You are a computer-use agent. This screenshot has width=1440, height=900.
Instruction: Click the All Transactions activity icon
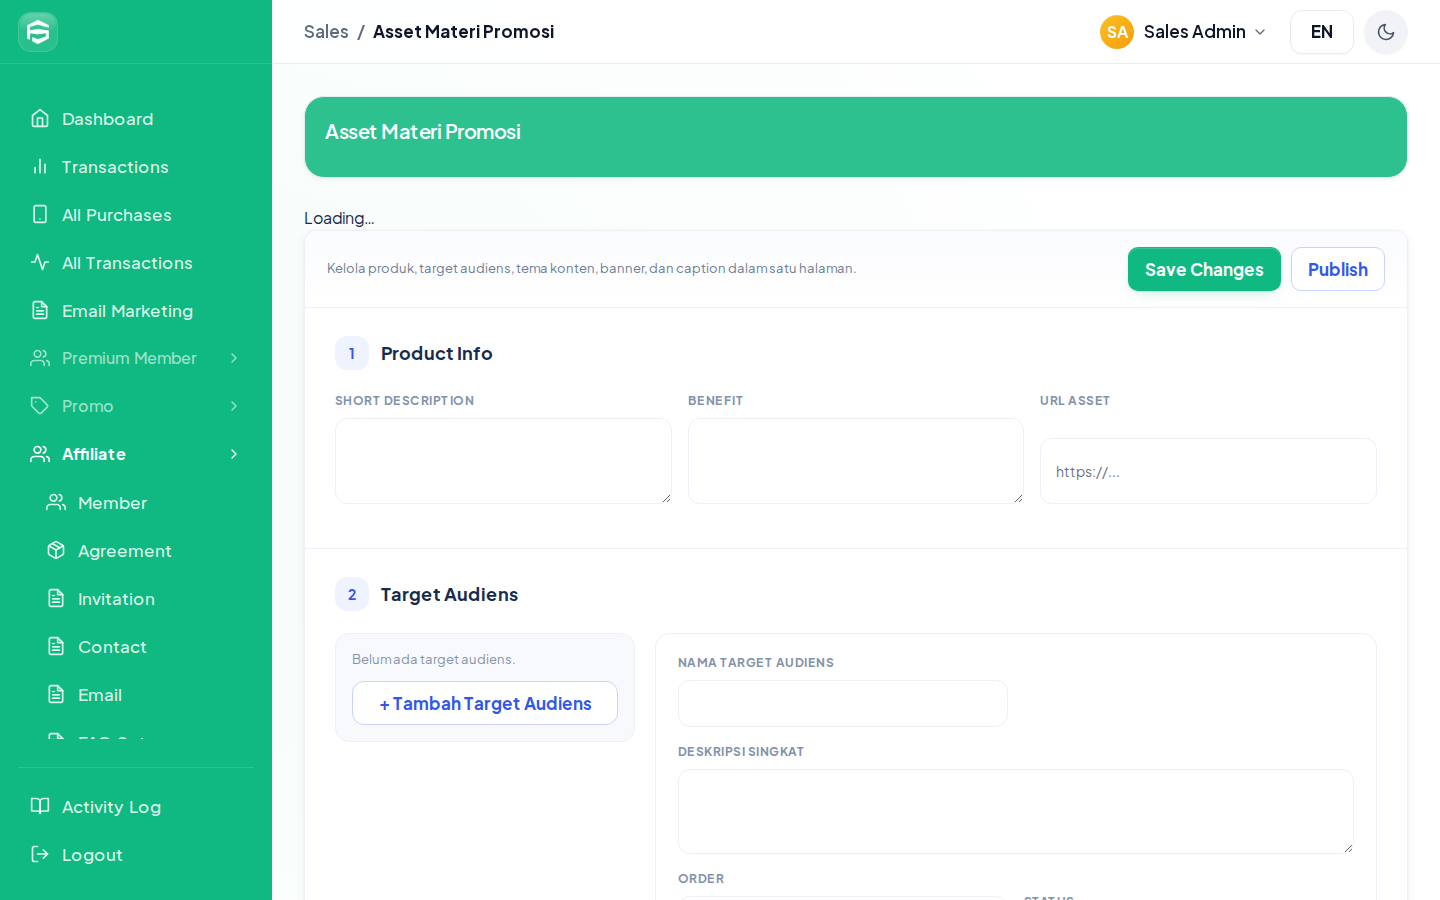coord(40,263)
